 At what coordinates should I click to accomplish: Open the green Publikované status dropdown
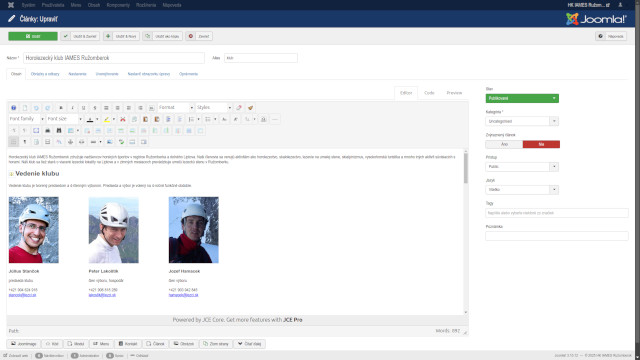point(522,98)
